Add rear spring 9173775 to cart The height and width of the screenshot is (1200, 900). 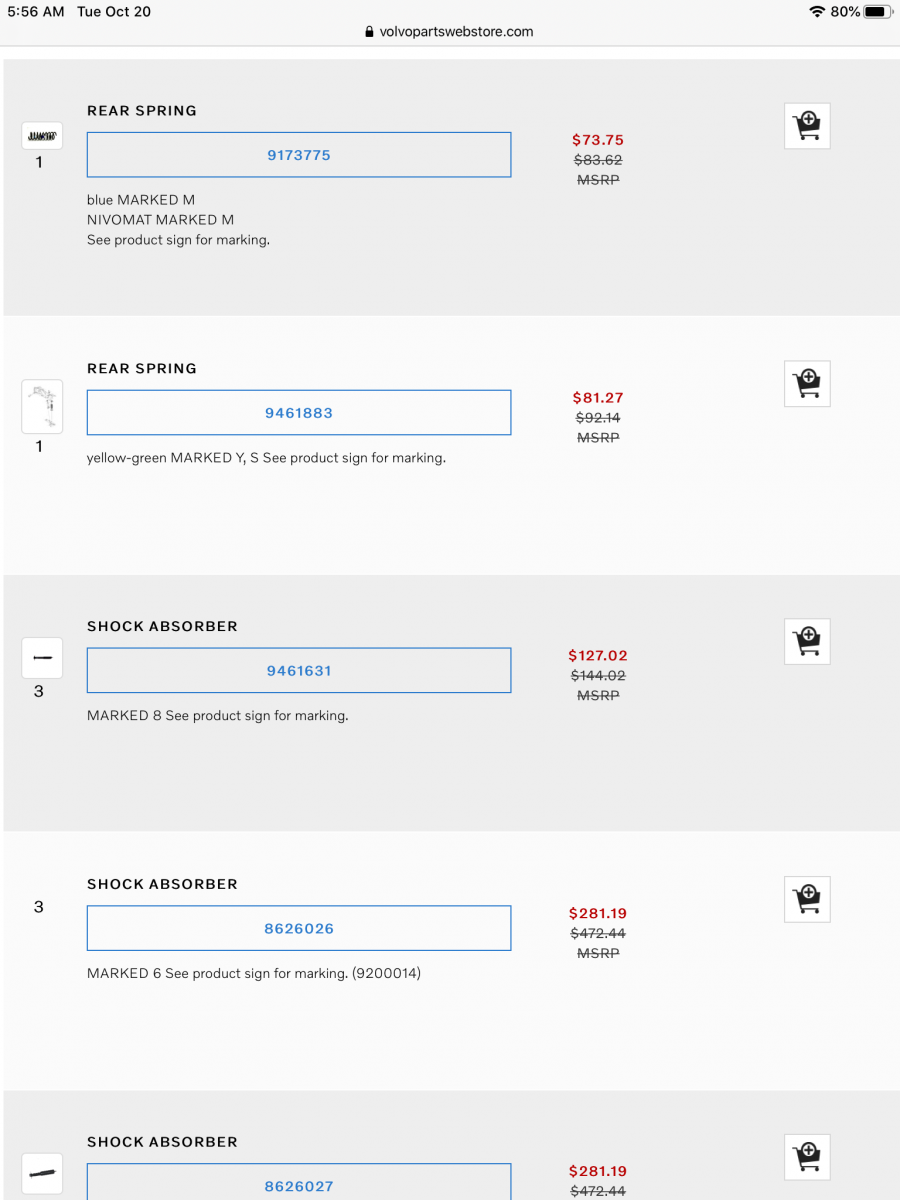tap(806, 126)
